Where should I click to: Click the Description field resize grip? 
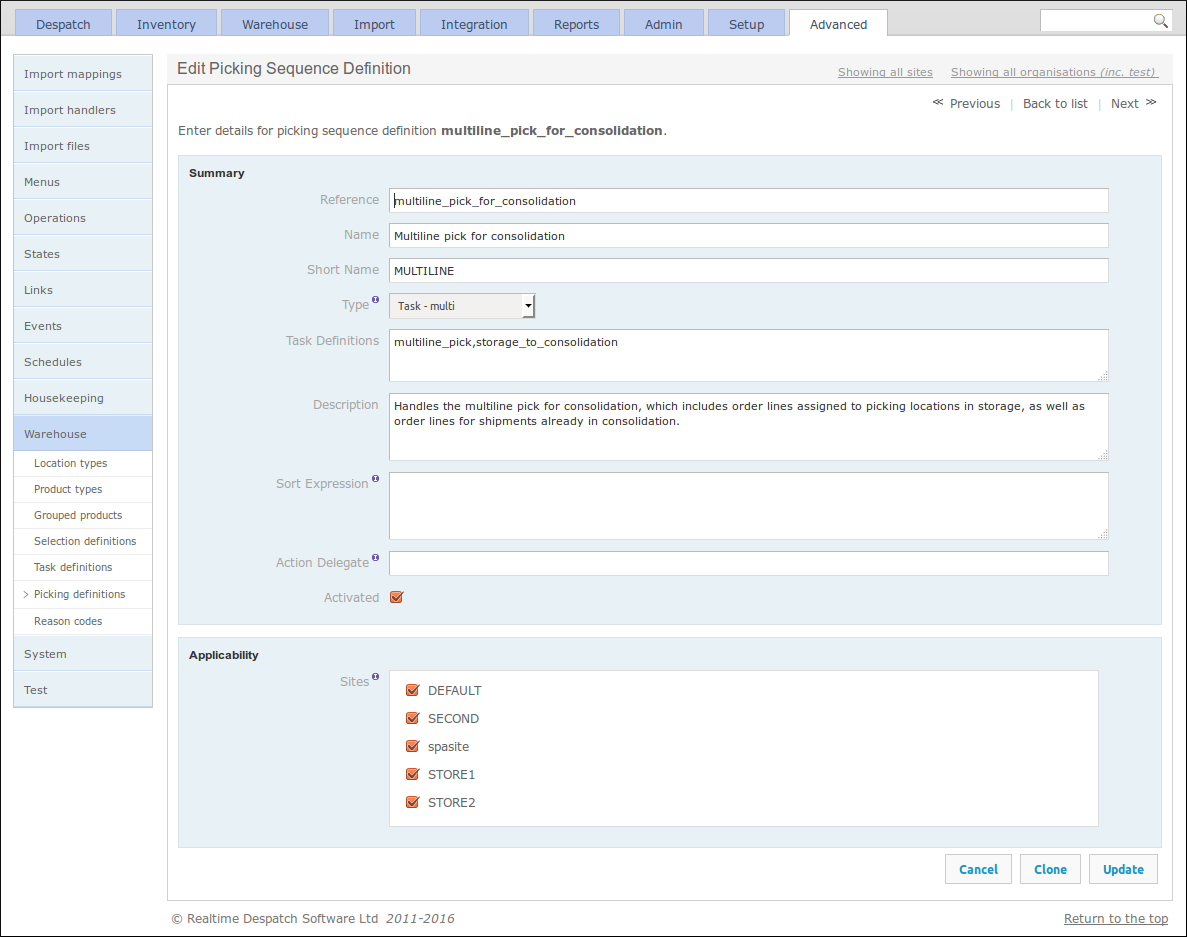click(x=1103, y=455)
